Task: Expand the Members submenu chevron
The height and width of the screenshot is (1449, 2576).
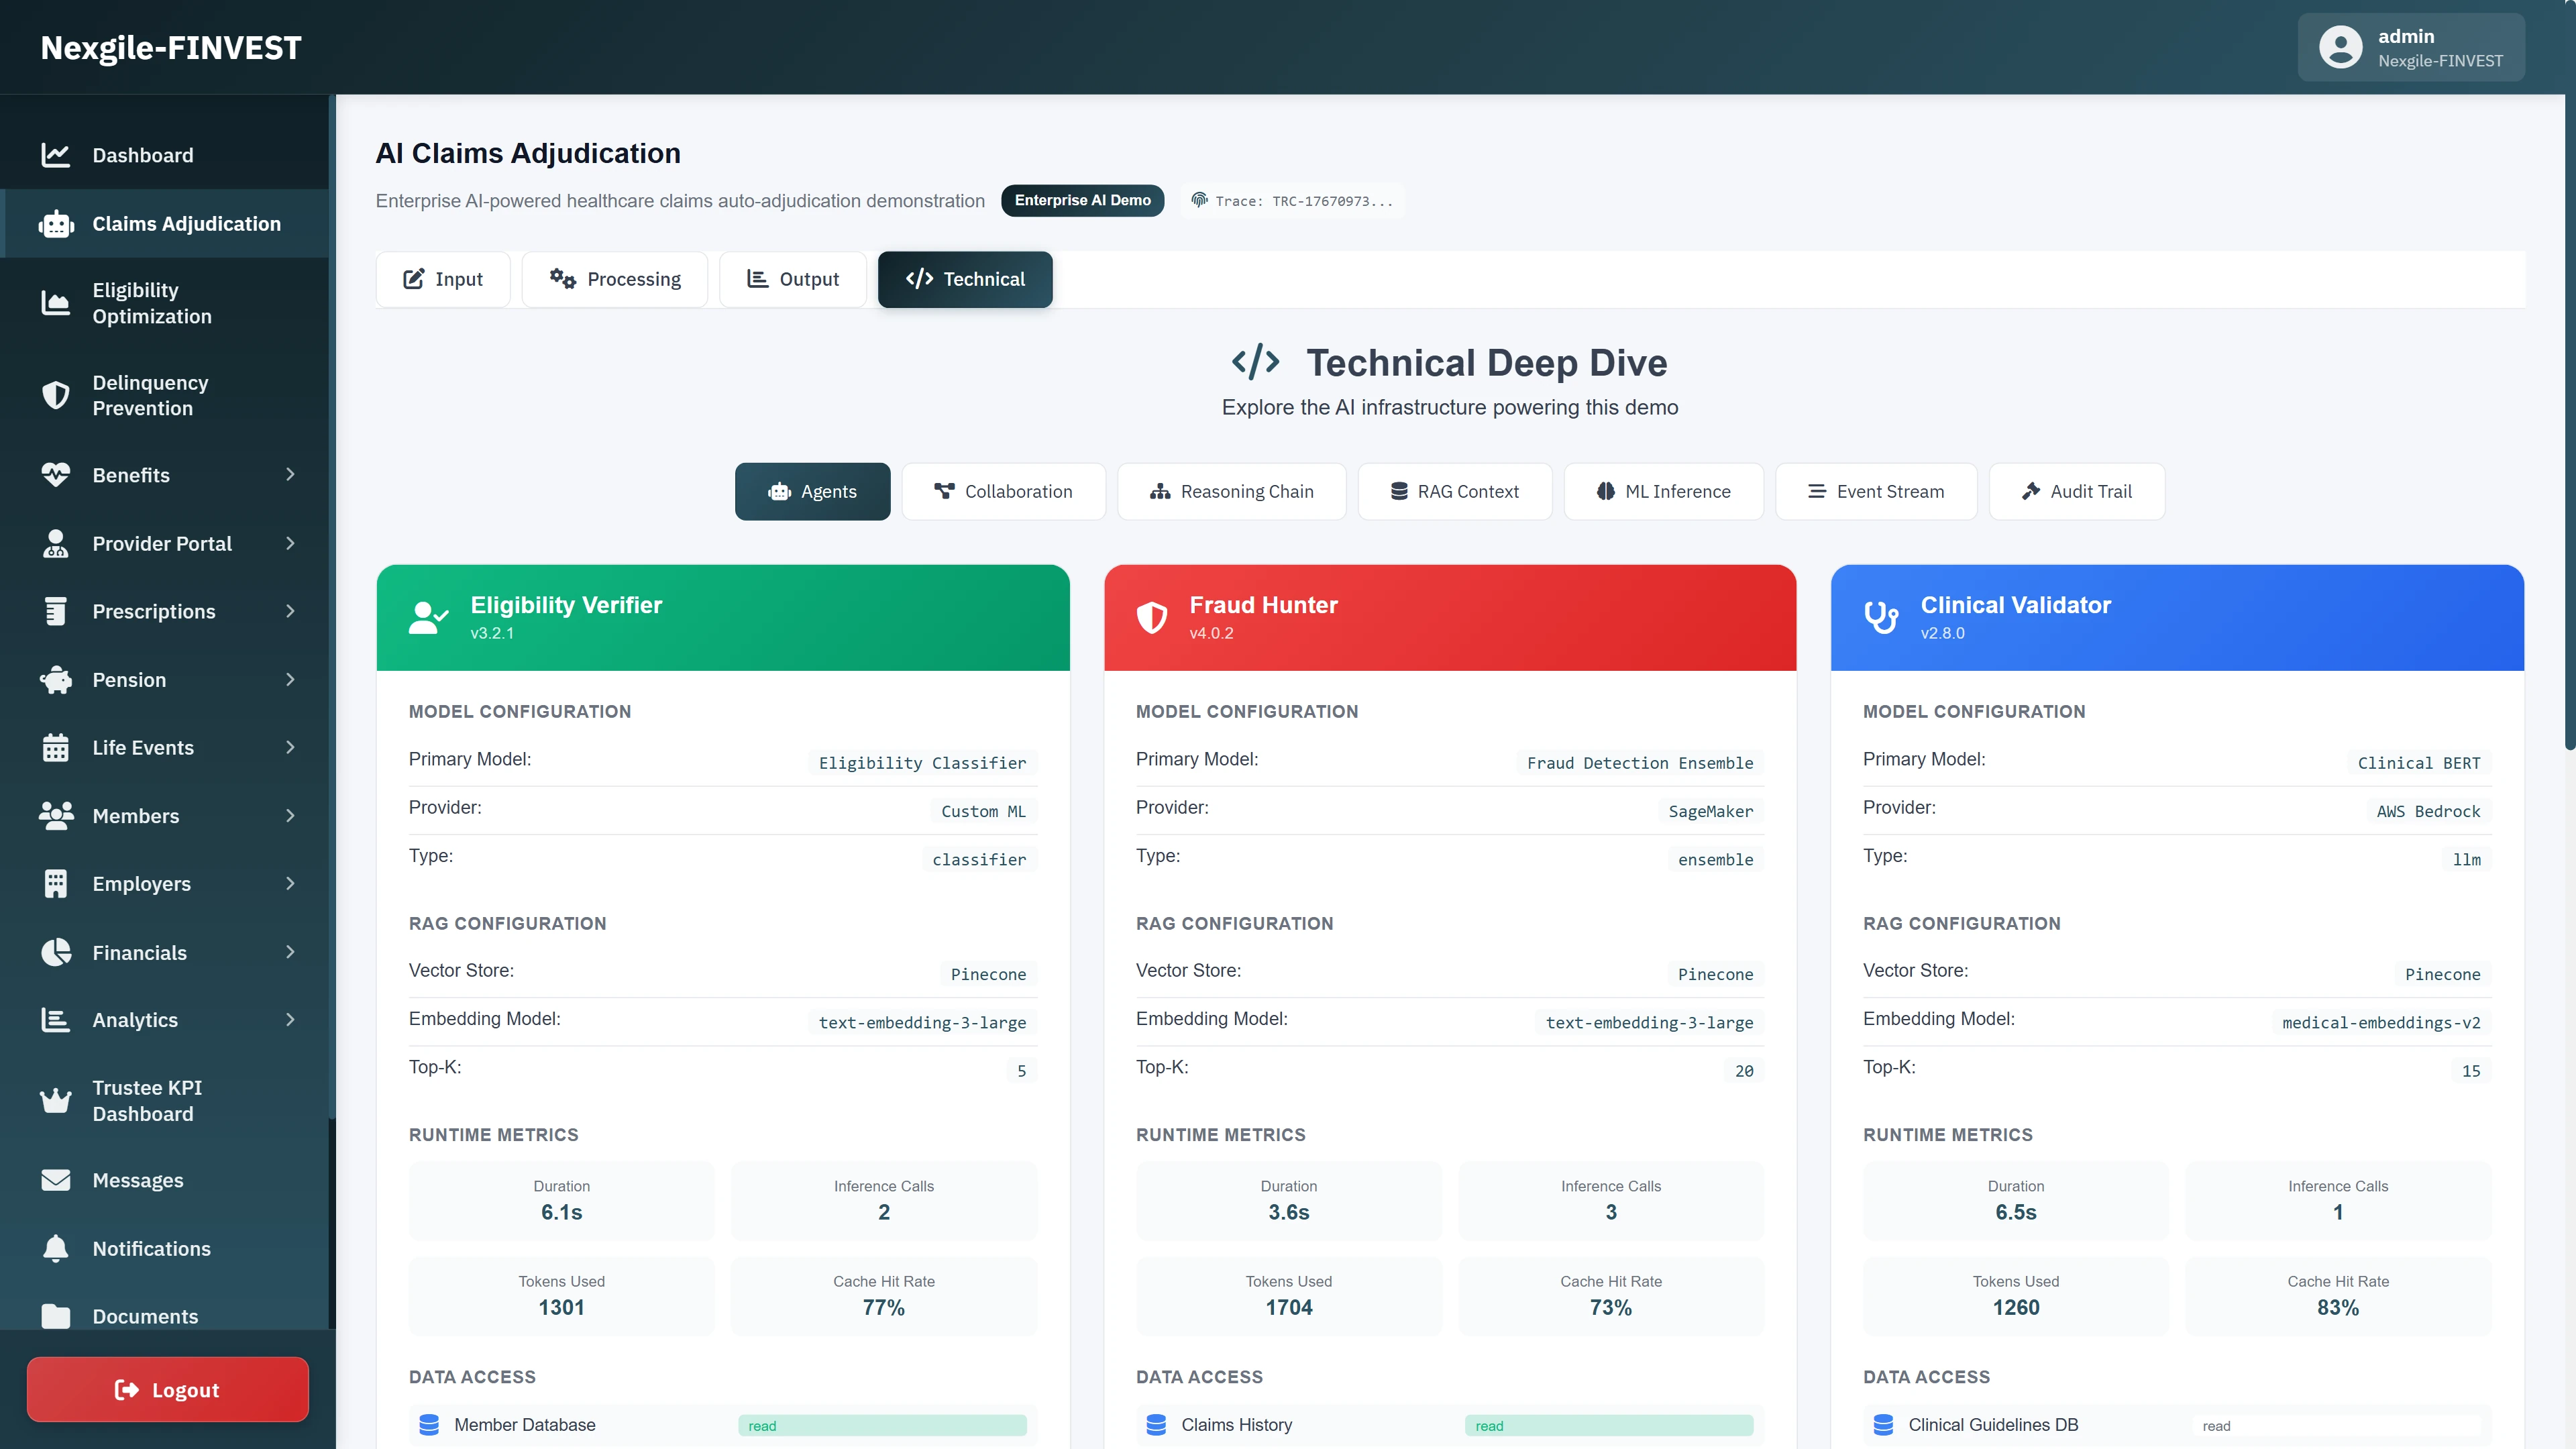Action: [290, 816]
